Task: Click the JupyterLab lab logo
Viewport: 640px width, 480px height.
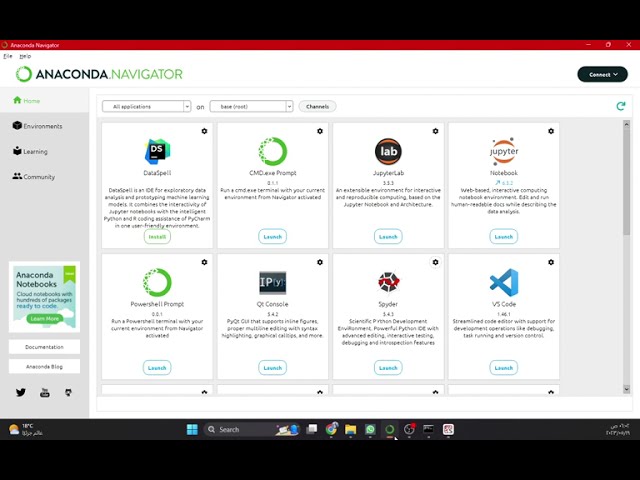Action: pyautogui.click(x=388, y=151)
